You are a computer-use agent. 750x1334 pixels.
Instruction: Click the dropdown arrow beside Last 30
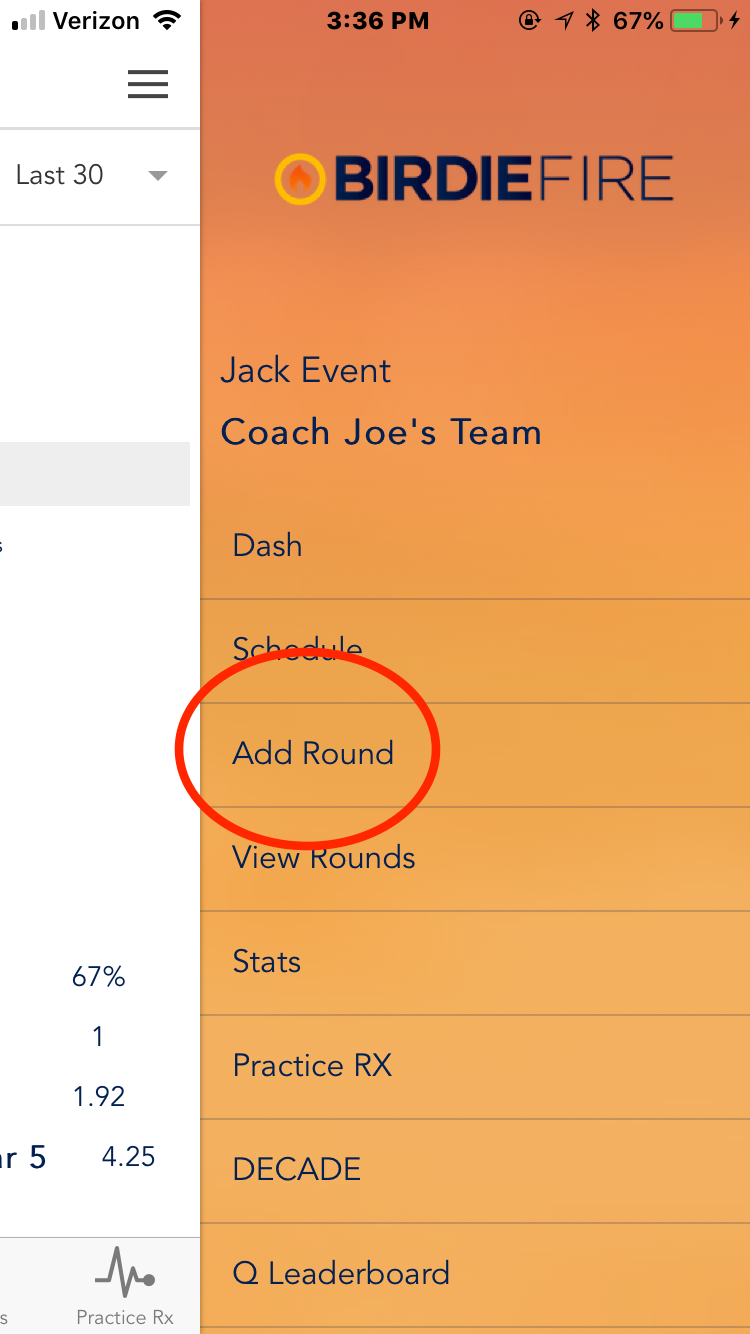pos(157,176)
